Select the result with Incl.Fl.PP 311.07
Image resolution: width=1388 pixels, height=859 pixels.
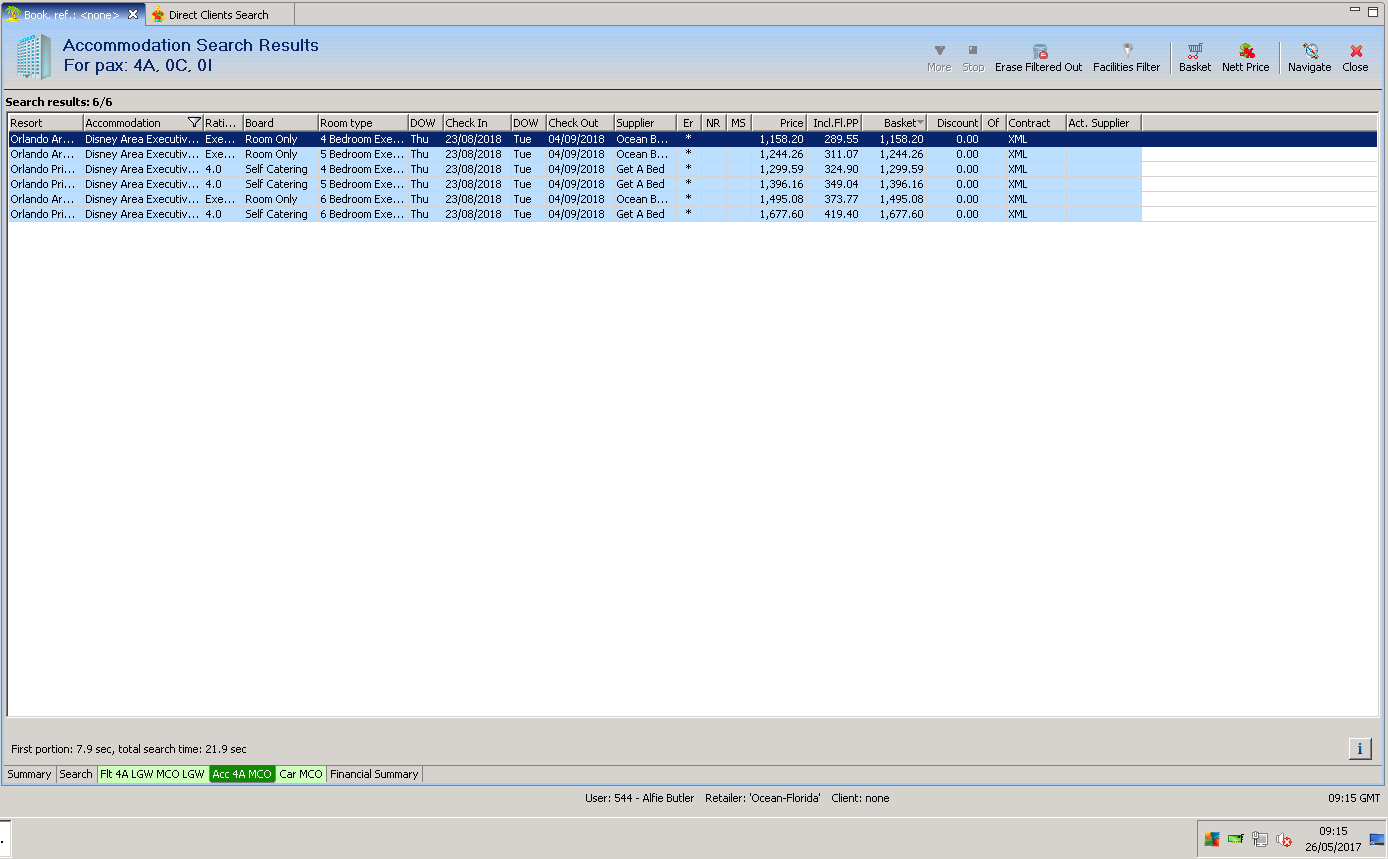[x=692, y=154]
